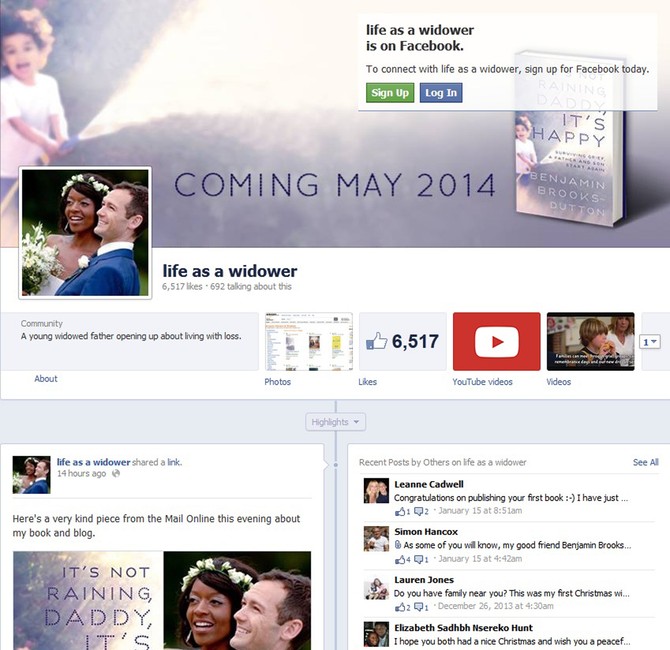670x650 pixels.
Task: Open 'January 15 at 4:42am' timestamp
Action: point(480,559)
